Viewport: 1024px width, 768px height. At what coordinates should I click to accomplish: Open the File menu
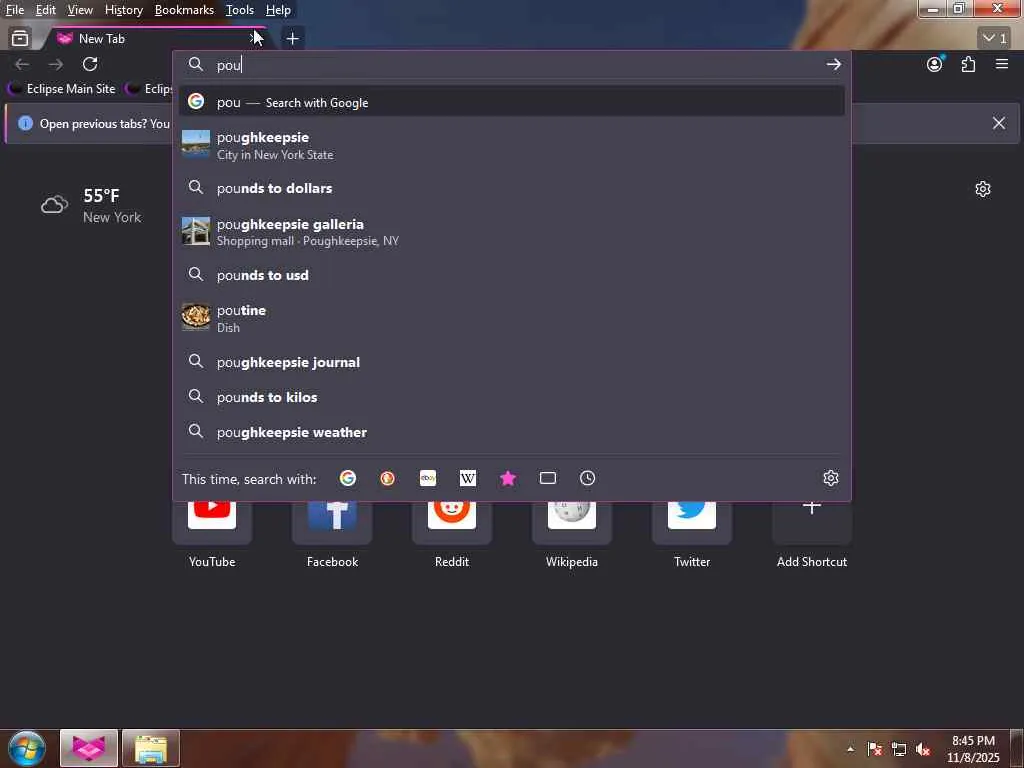point(14,10)
